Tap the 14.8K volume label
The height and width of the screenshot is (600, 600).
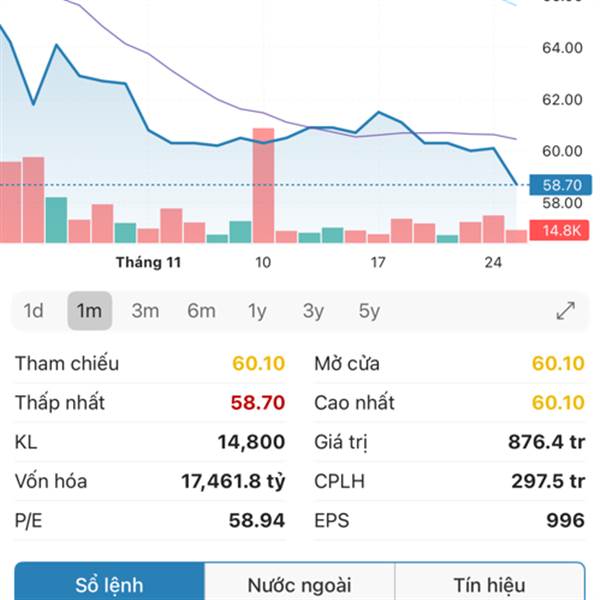tap(562, 231)
